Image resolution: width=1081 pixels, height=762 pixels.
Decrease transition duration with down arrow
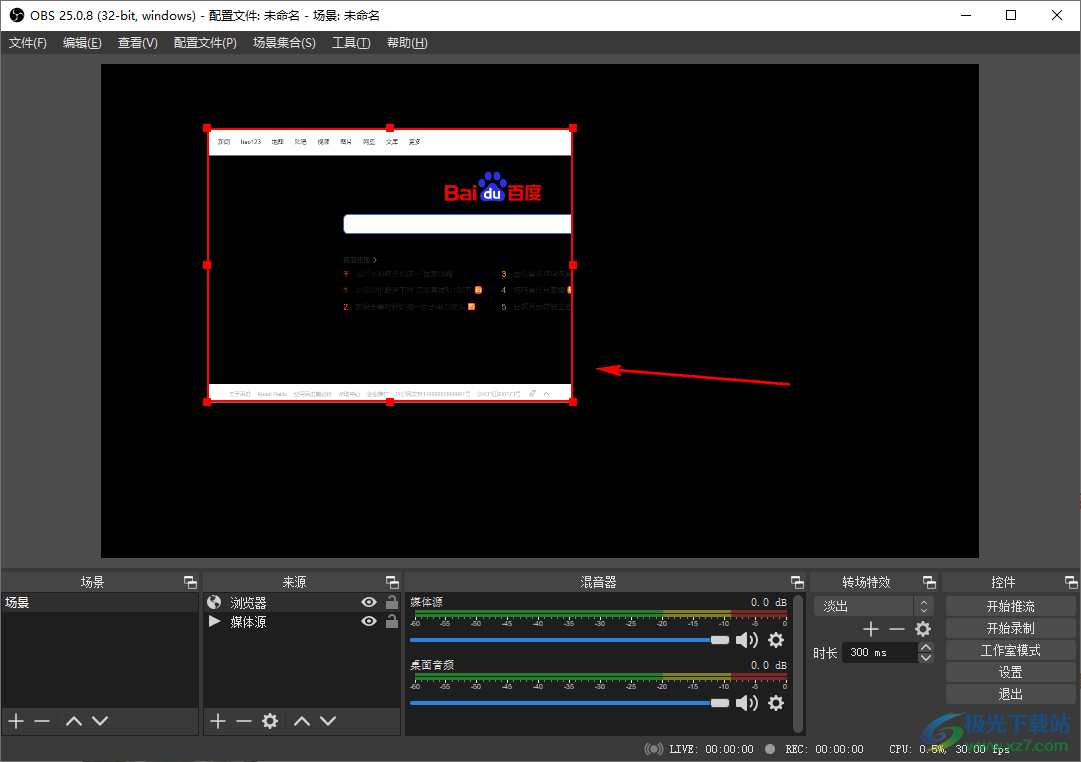pos(926,658)
